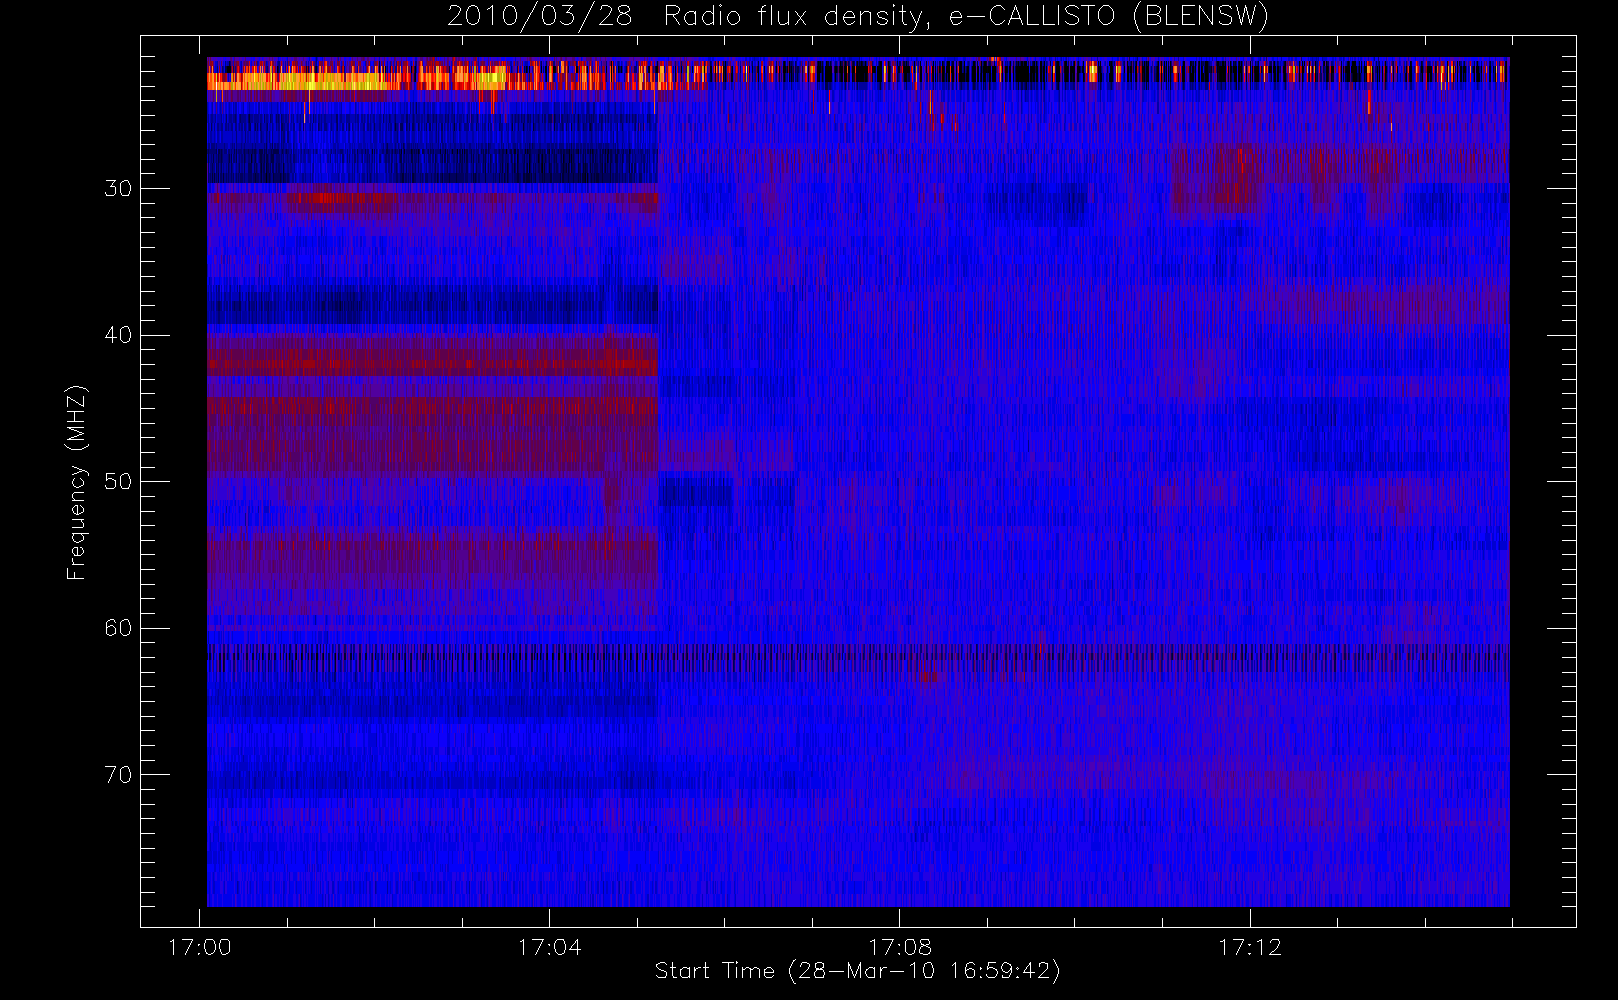Select the 17:00 time tick label
This screenshot has height=1000, width=1618.
click(x=200, y=947)
